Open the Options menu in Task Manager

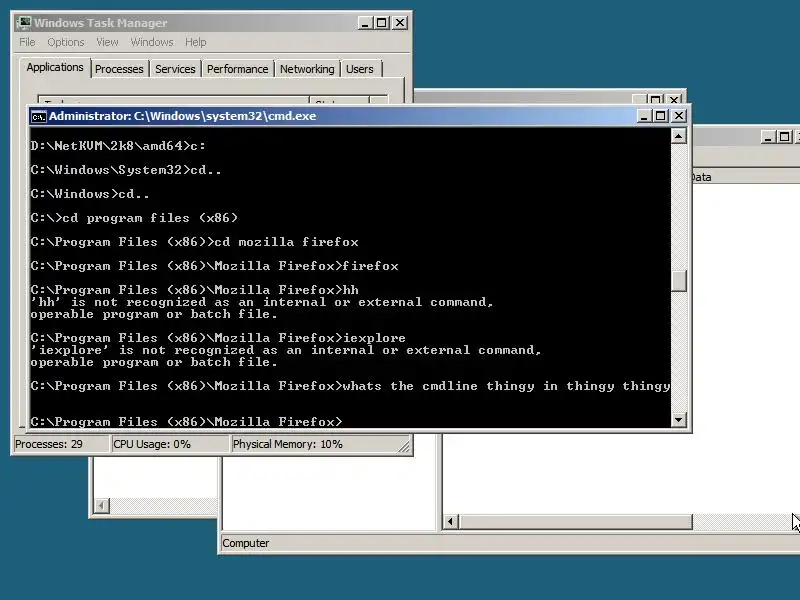(x=66, y=42)
